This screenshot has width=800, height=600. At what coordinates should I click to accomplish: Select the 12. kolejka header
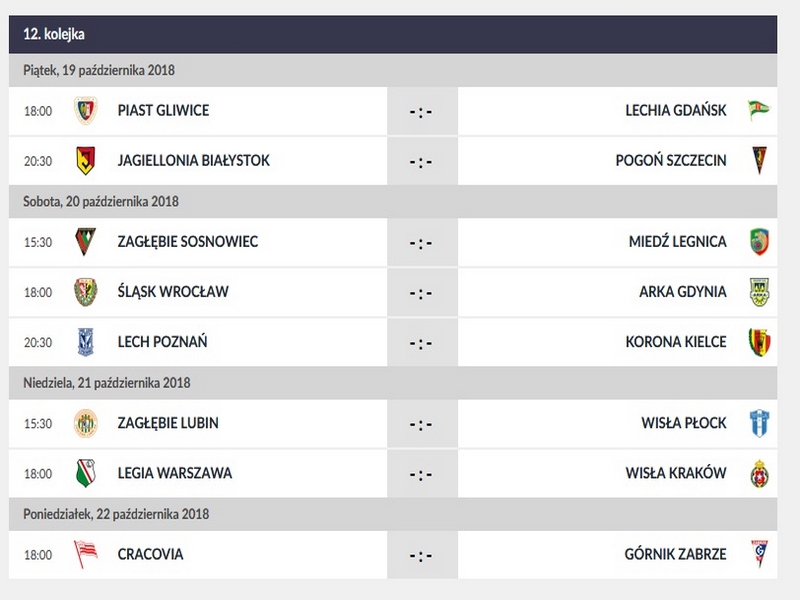click(54, 34)
